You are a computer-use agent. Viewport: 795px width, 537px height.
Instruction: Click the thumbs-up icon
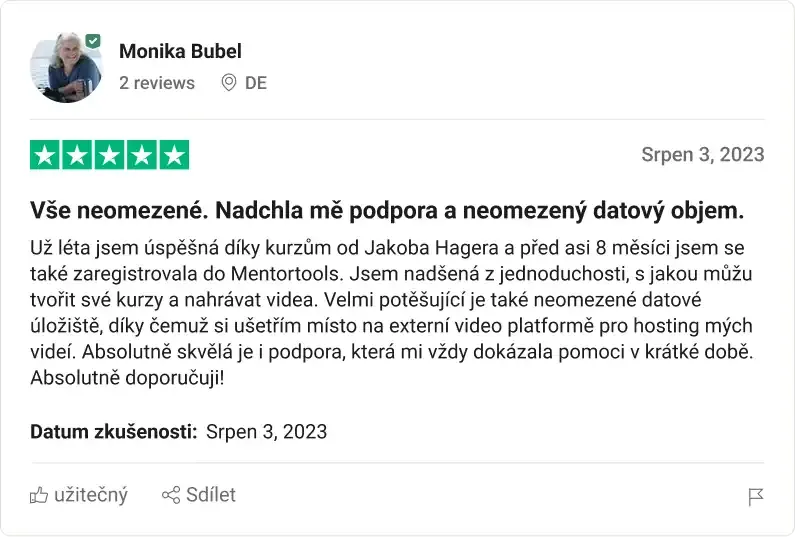(x=39, y=495)
